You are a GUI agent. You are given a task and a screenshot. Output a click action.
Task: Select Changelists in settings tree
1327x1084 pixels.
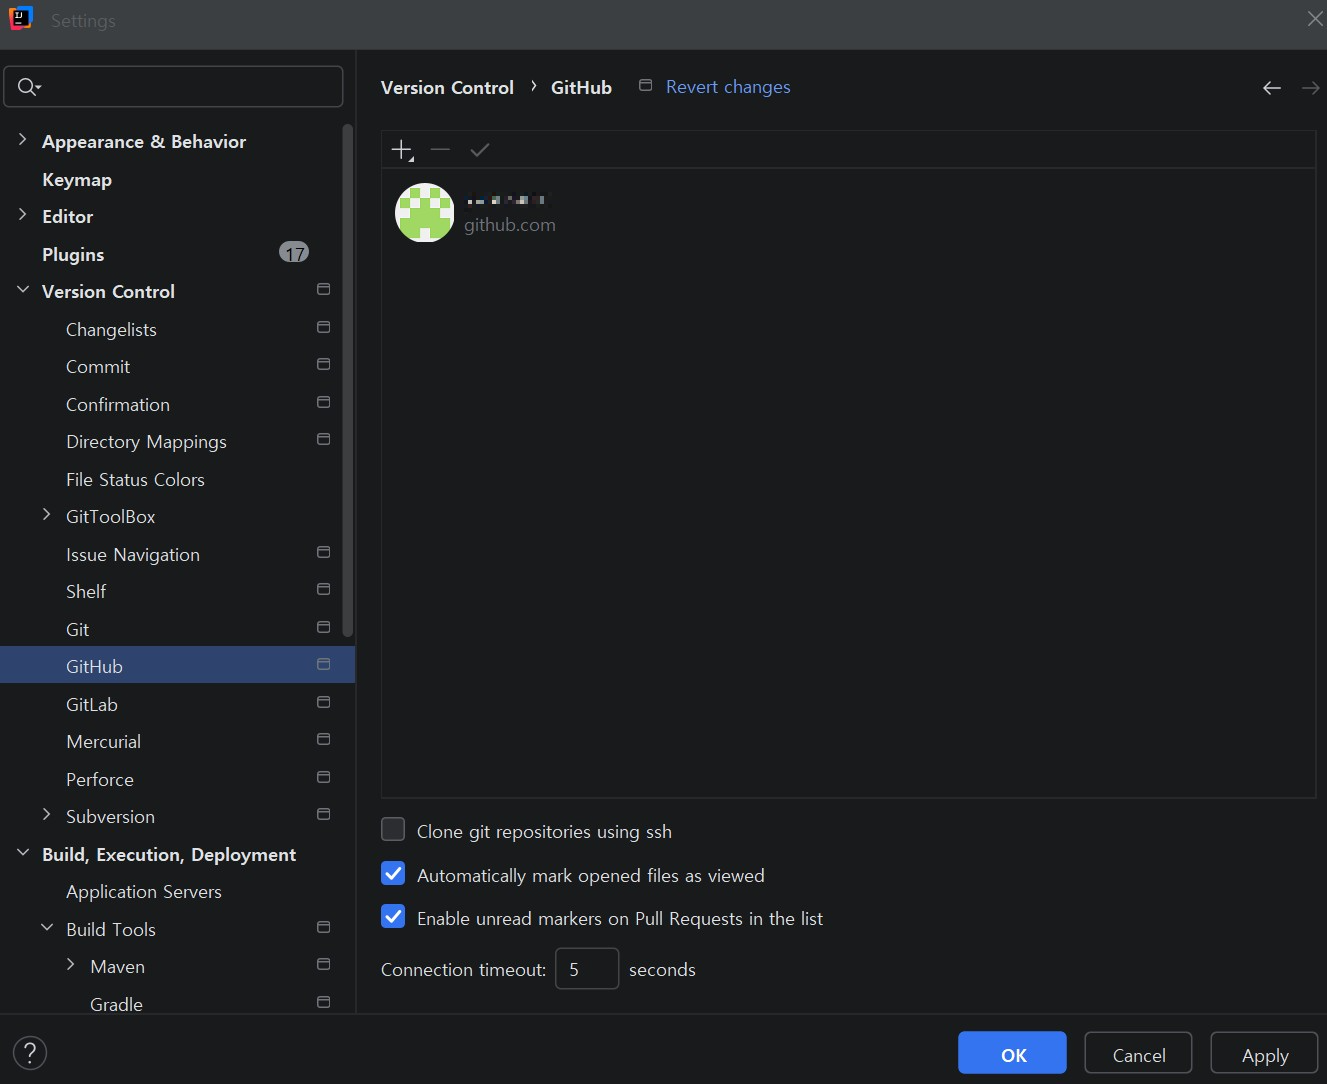(111, 330)
